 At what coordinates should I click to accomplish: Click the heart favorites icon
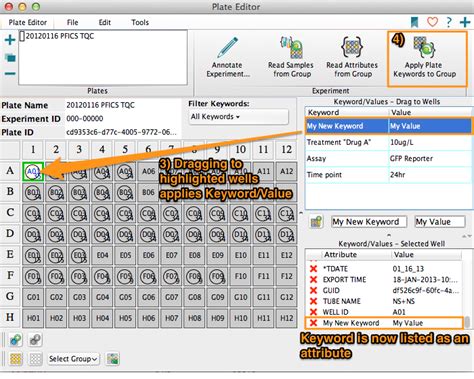pos(432,22)
